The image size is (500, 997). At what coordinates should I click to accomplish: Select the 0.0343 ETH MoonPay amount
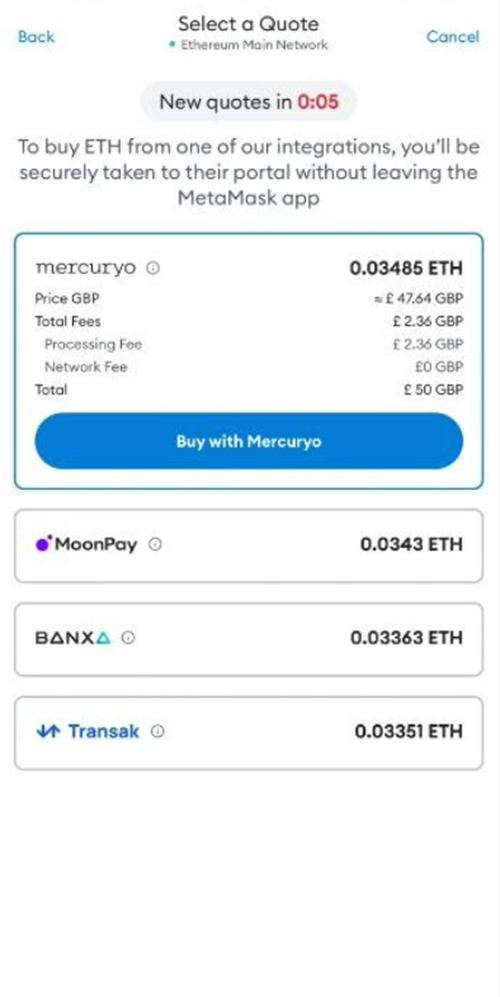(x=412, y=544)
